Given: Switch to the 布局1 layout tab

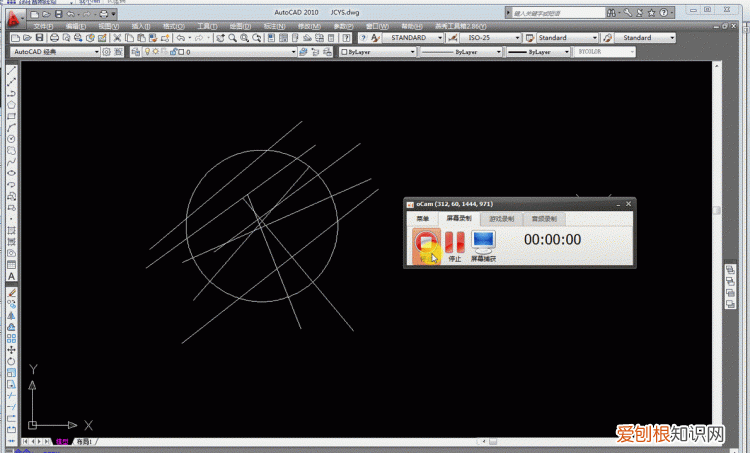Looking at the screenshot, I should (84, 441).
